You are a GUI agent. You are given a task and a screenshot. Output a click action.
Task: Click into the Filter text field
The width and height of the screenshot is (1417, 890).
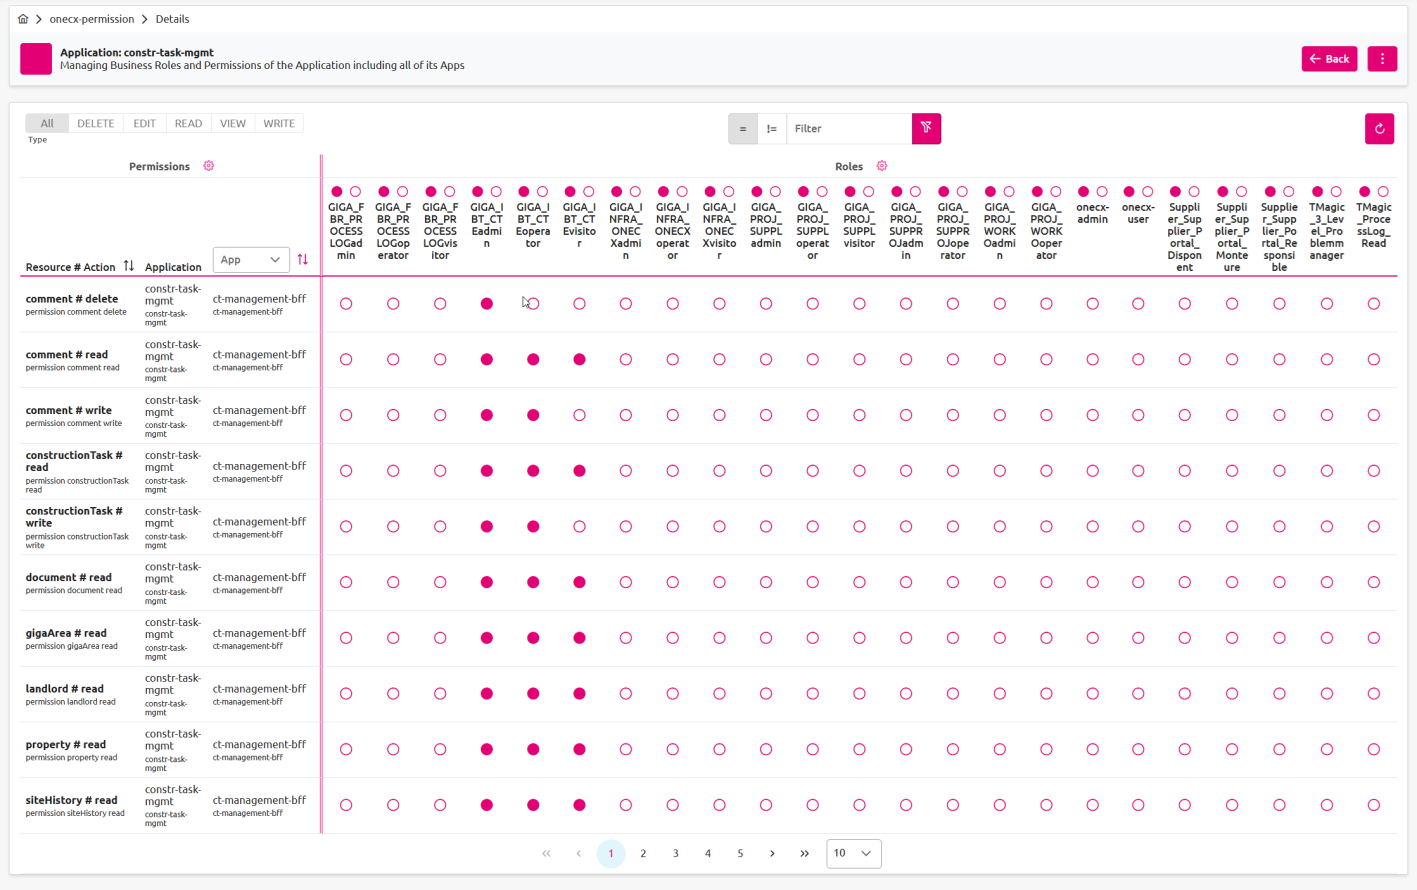pyautogui.click(x=848, y=129)
